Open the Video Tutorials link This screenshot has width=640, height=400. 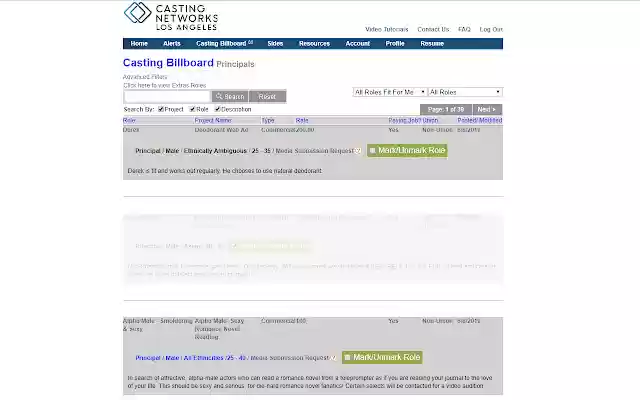387,29
